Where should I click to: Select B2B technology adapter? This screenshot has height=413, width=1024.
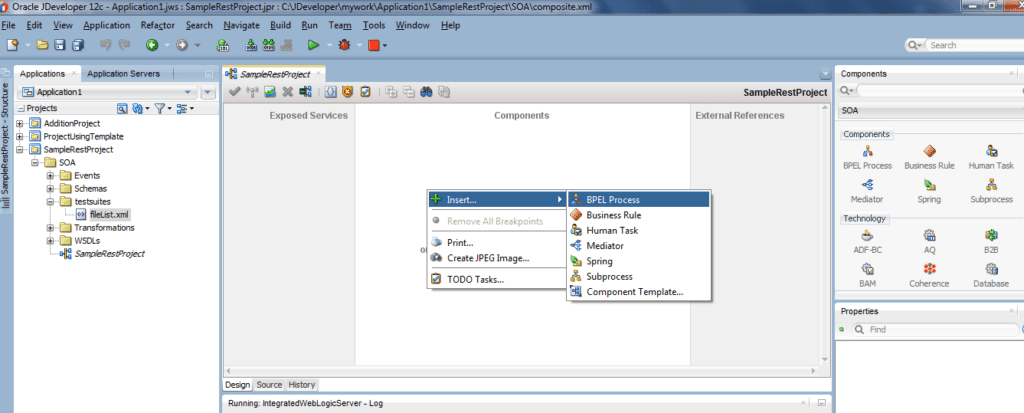(991, 242)
